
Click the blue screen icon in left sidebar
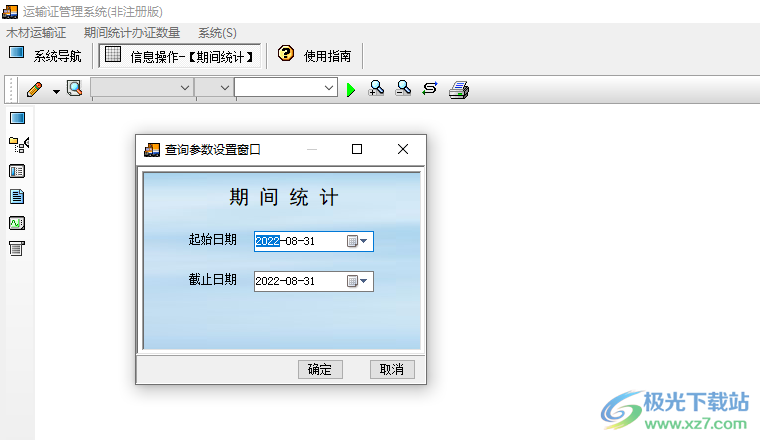click(x=17, y=118)
